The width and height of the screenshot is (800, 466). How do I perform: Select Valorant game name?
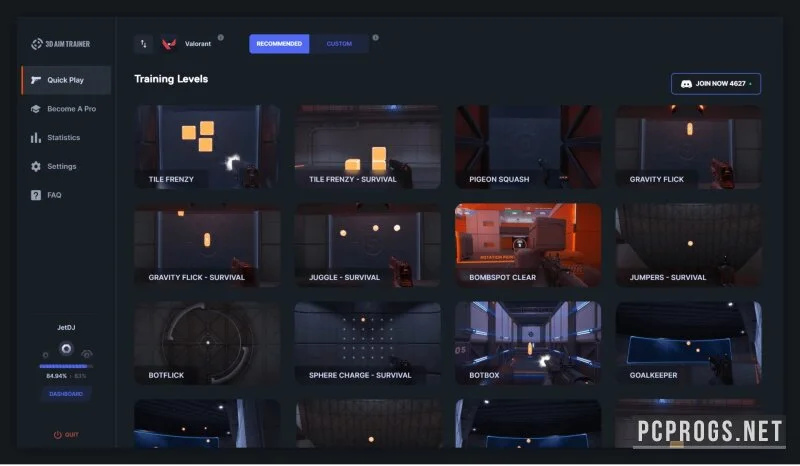[197, 44]
